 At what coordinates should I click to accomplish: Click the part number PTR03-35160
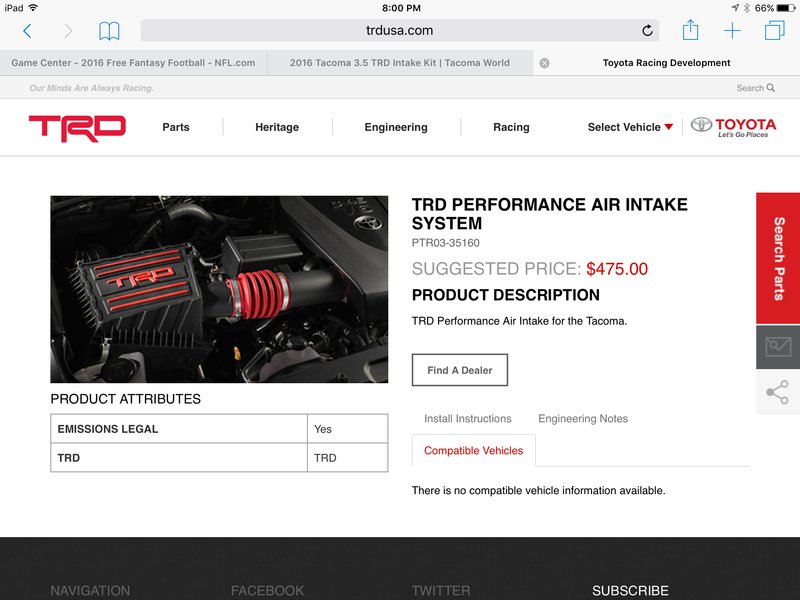pyautogui.click(x=445, y=243)
